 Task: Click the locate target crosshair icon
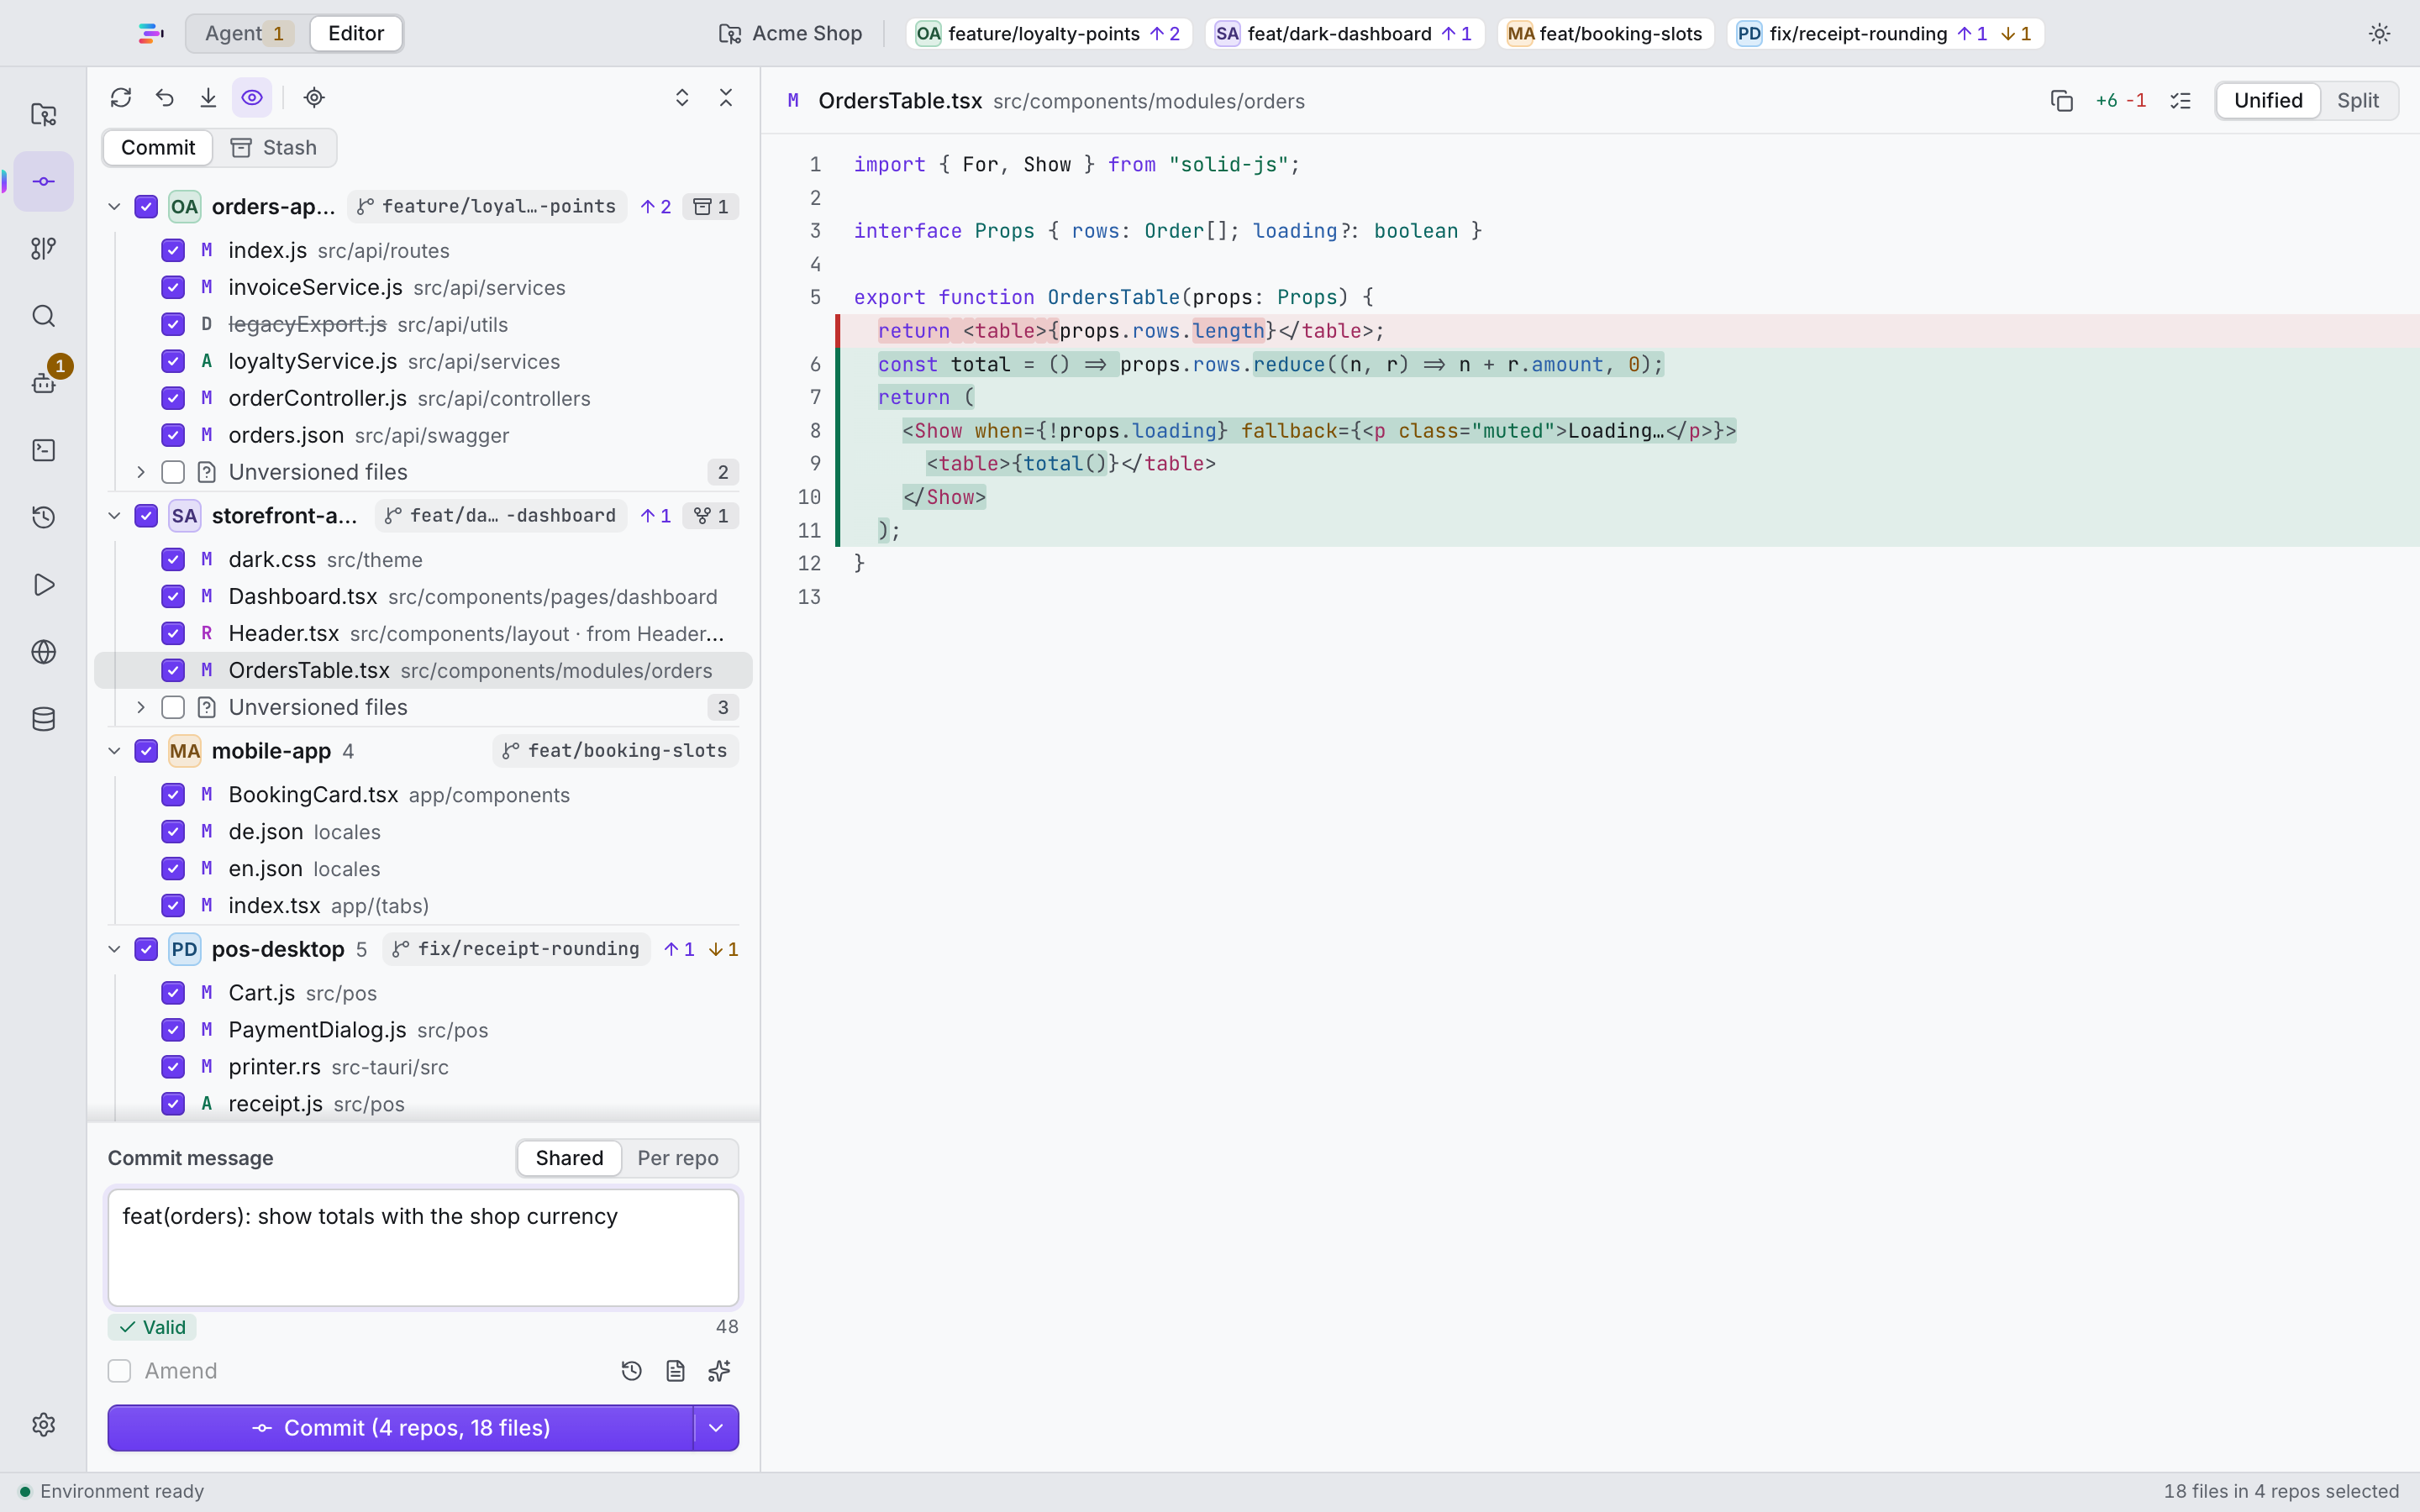(314, 97)
